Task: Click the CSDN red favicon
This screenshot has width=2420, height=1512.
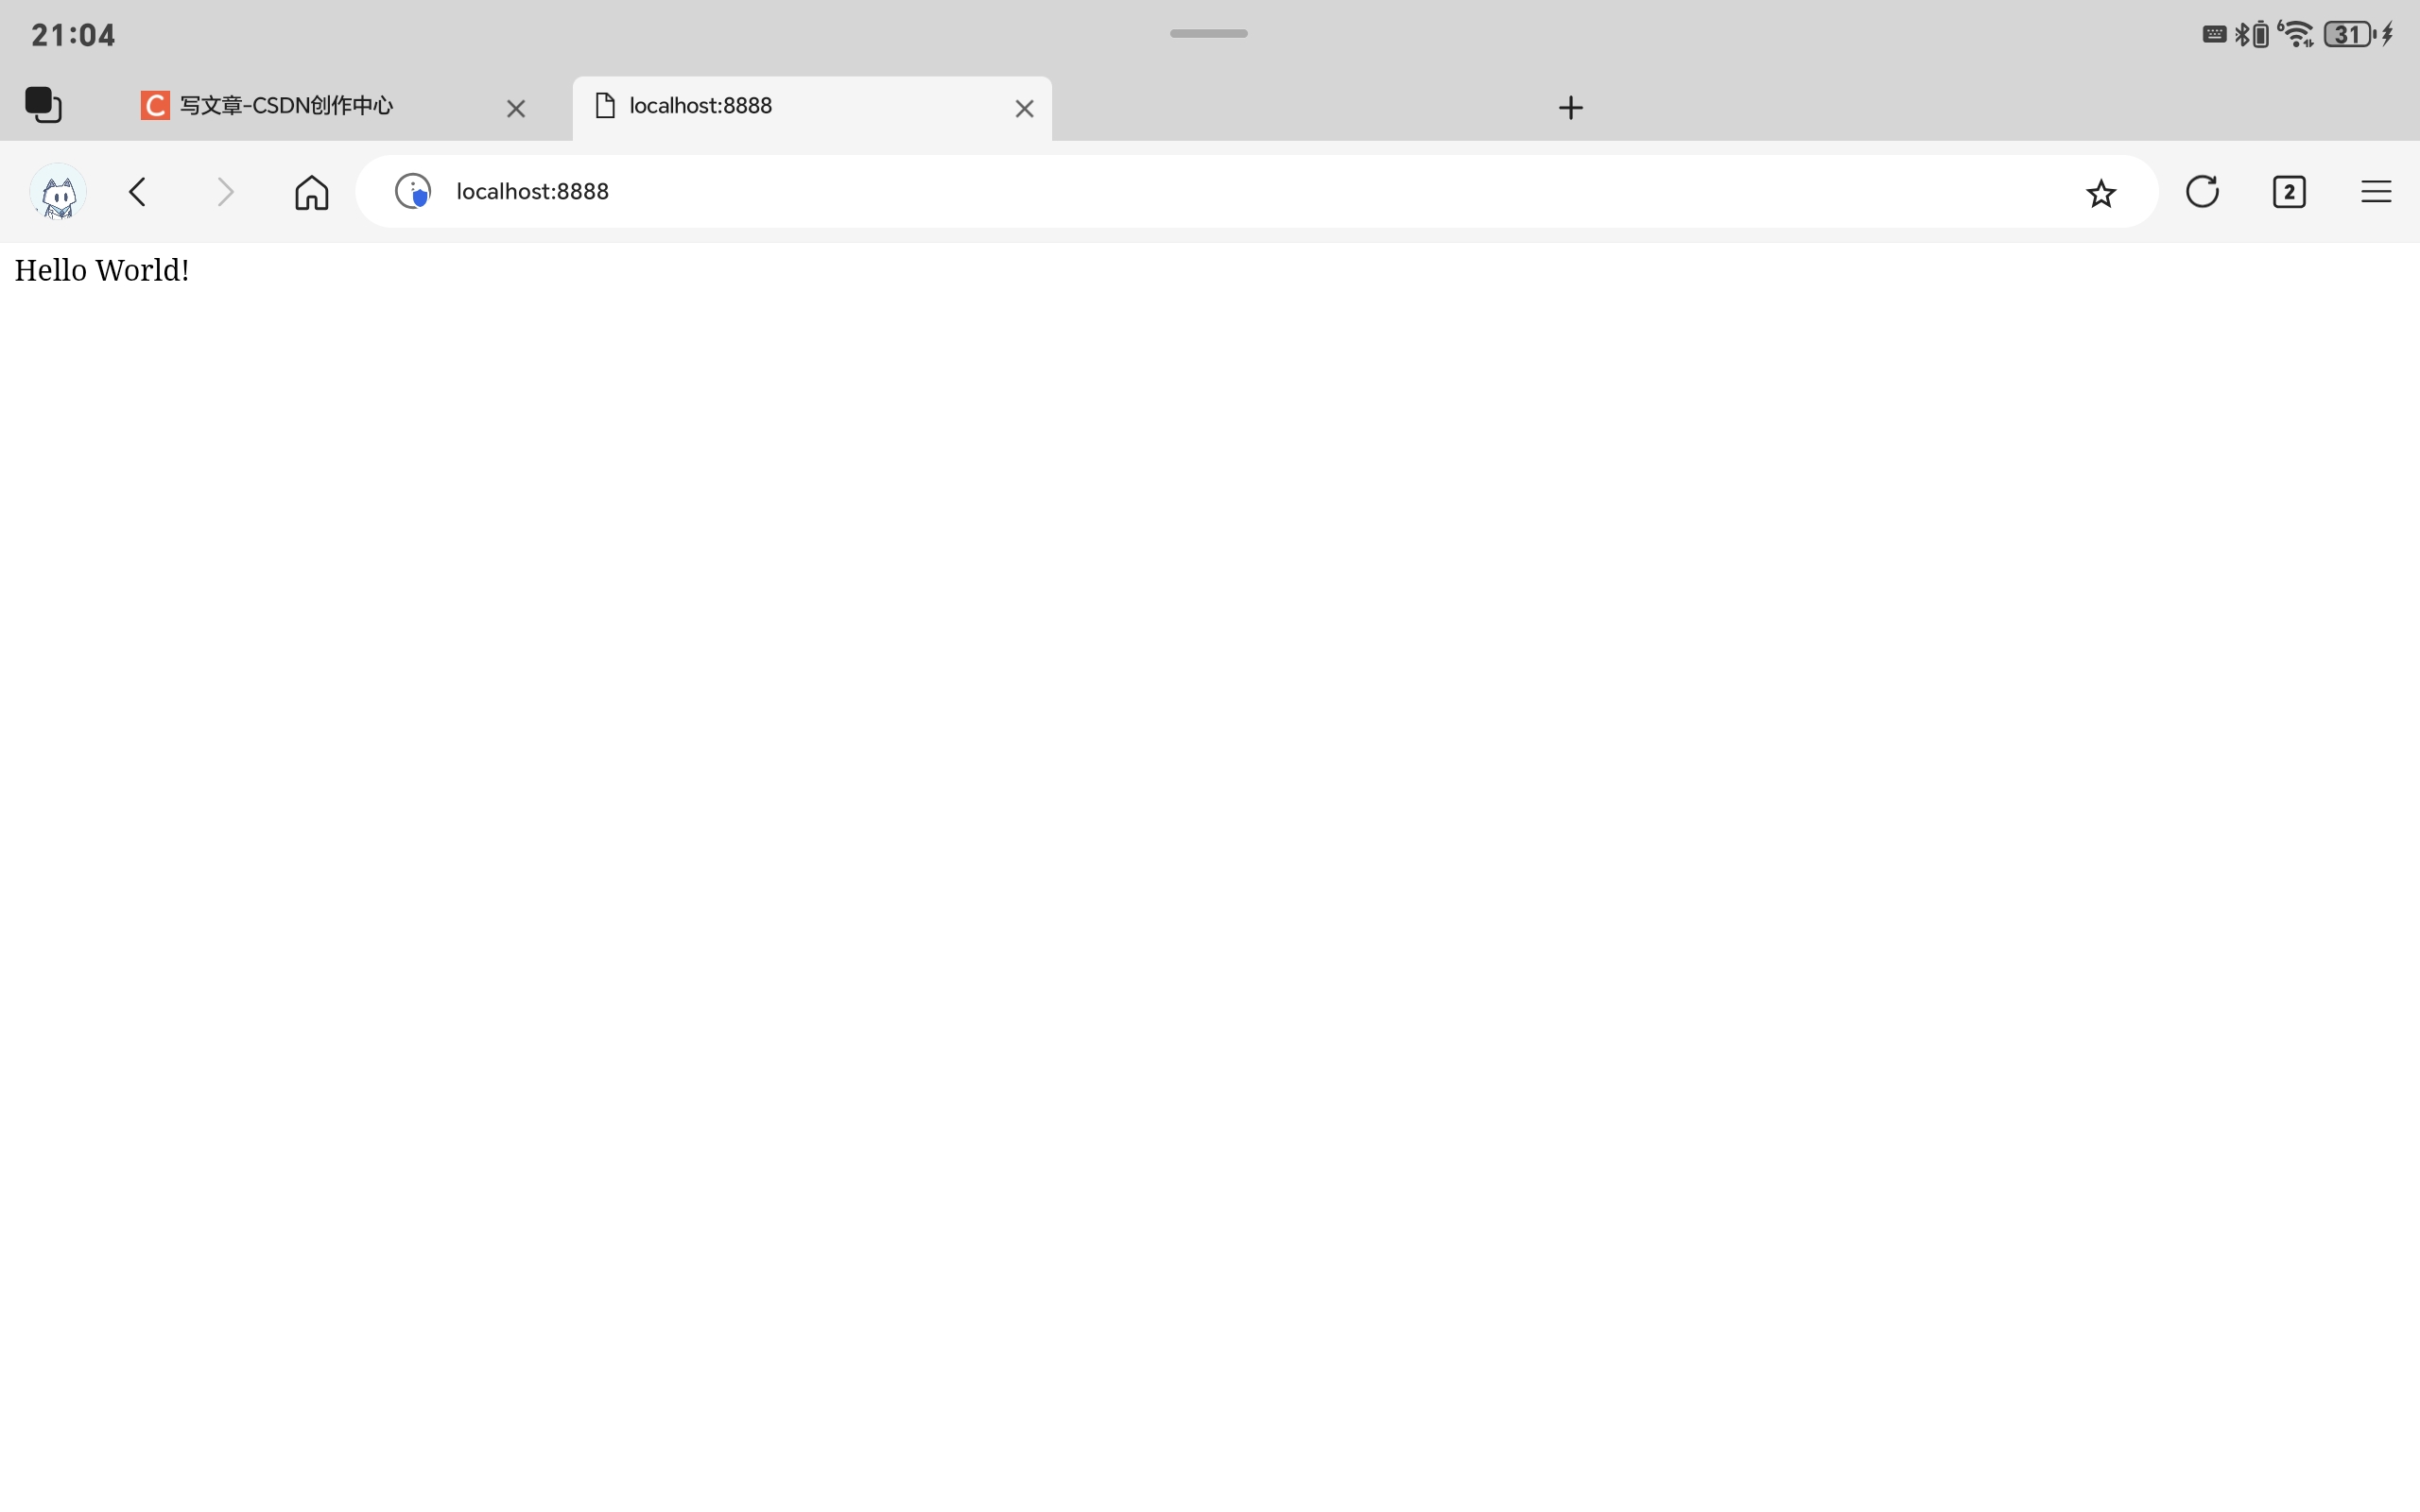Action: pyautogui.click(x=155, y=105)
